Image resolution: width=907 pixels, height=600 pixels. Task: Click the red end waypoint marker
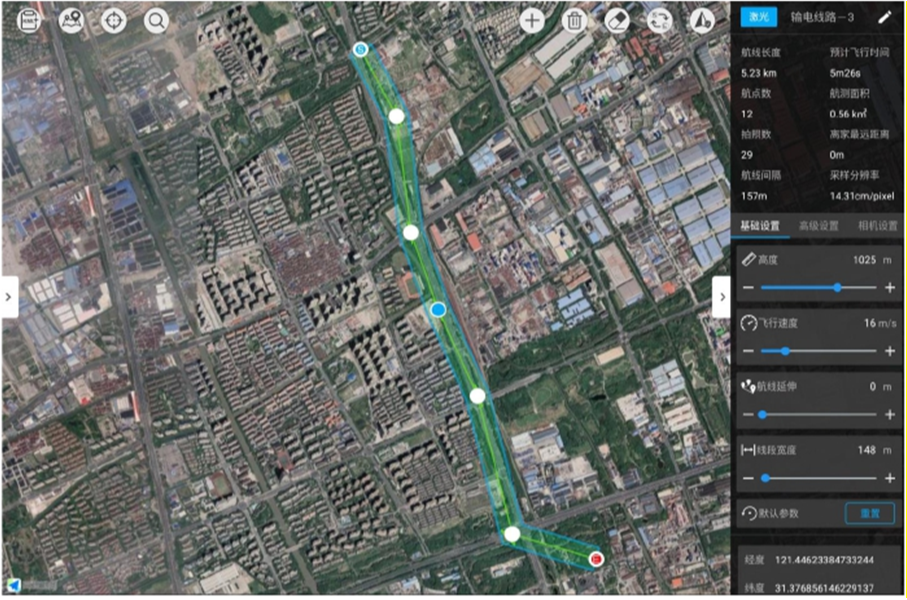(596, 559)
